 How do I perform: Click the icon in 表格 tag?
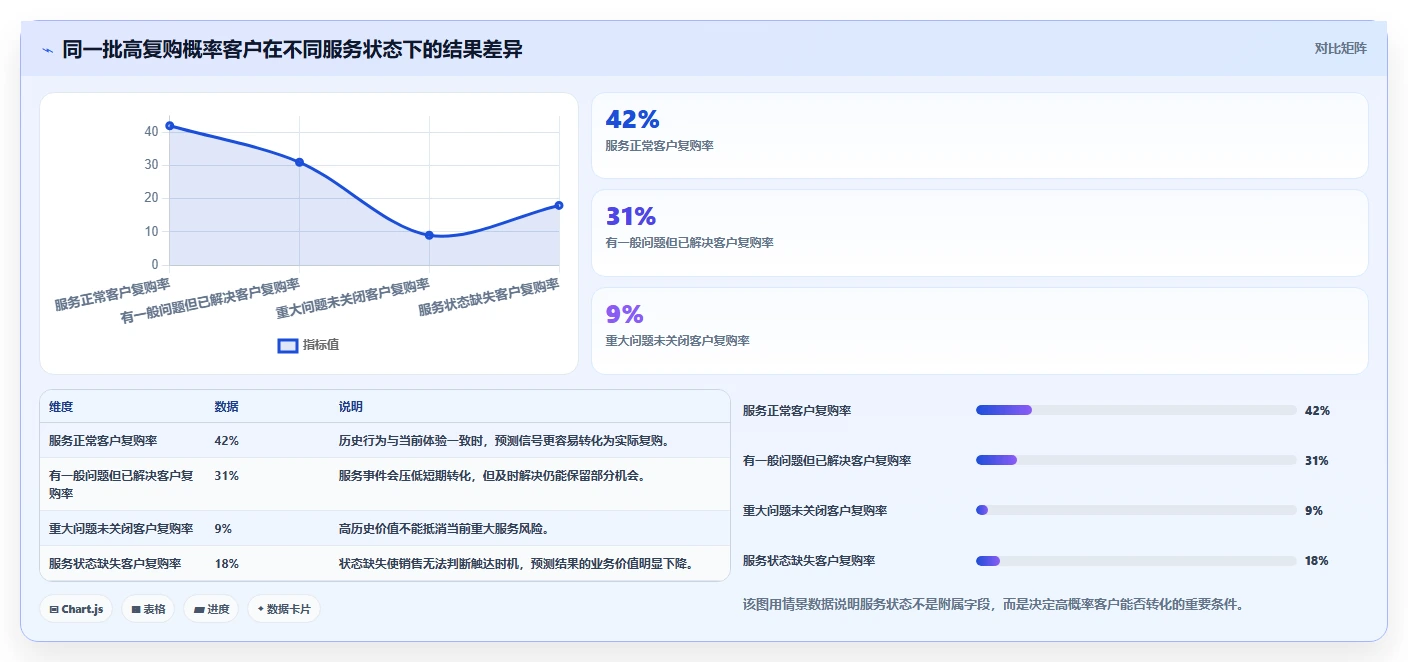pyautogui.click(x=136, y=609)
